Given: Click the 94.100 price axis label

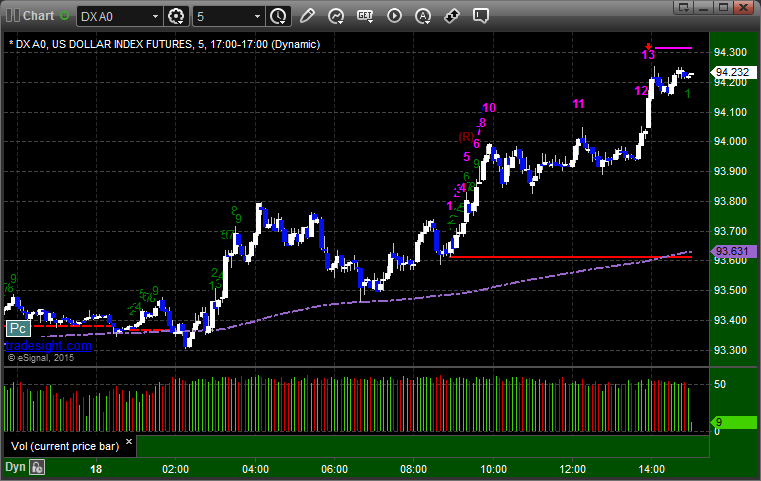Looking at the screenshot, I should [730, 112].
